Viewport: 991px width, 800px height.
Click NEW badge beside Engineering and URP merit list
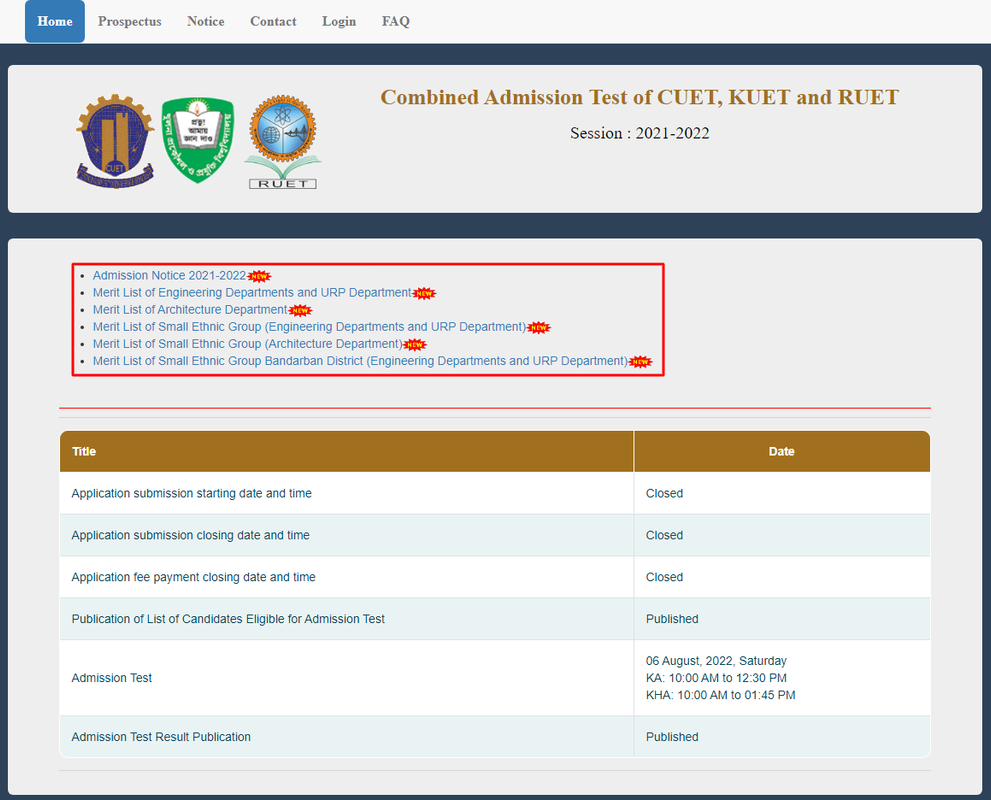(x=424, y=293)
